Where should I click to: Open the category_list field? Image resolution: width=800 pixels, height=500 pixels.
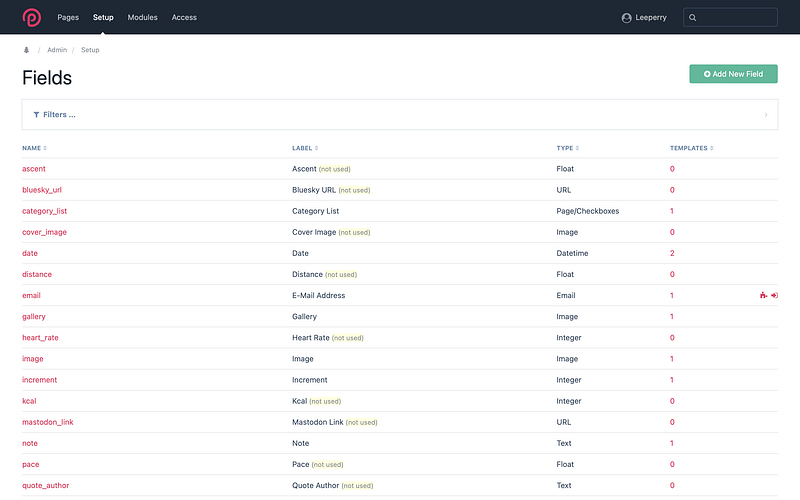click(x=44, y=211)
